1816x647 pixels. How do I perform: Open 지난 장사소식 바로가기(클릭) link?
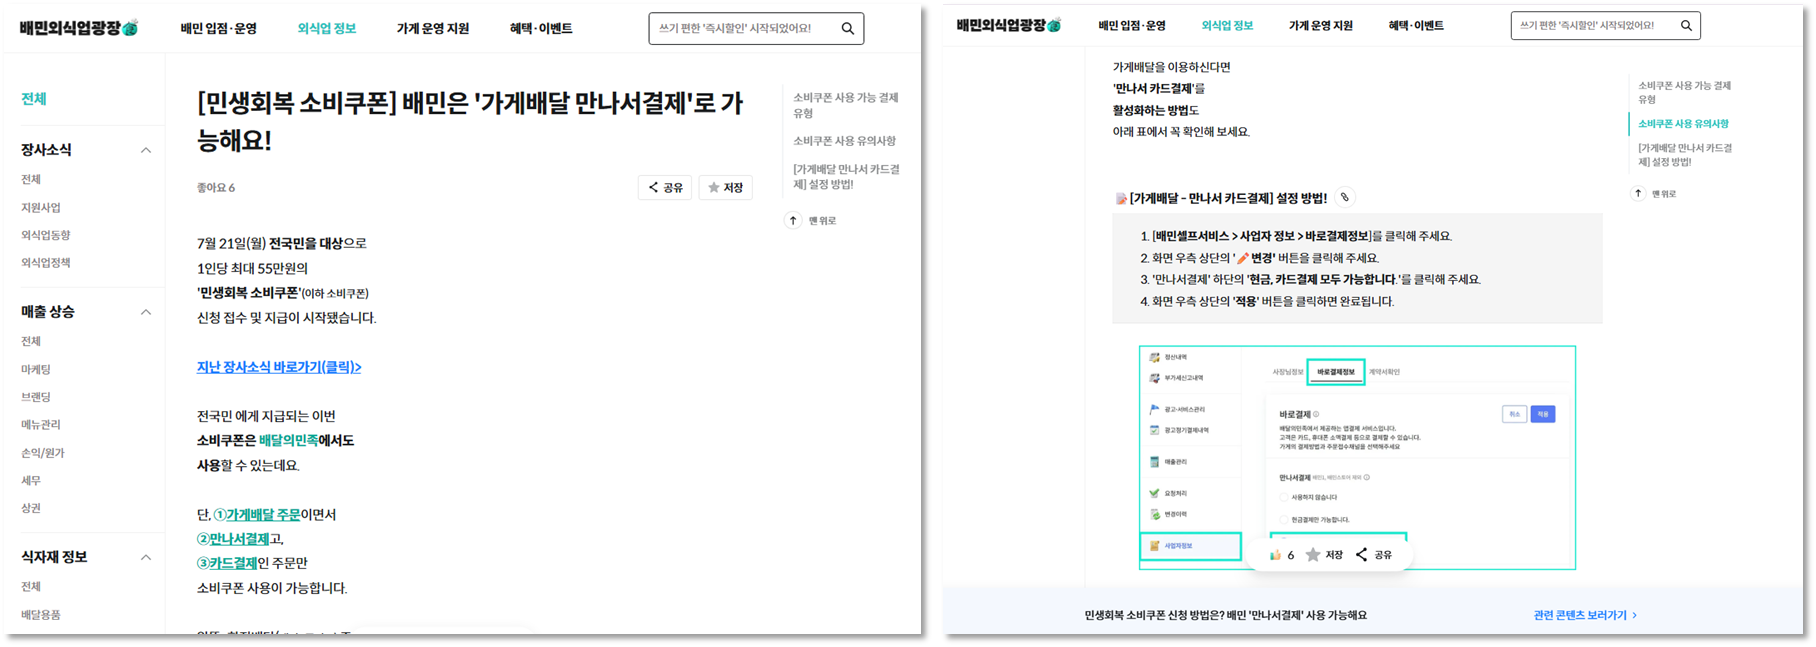point(279,367)
